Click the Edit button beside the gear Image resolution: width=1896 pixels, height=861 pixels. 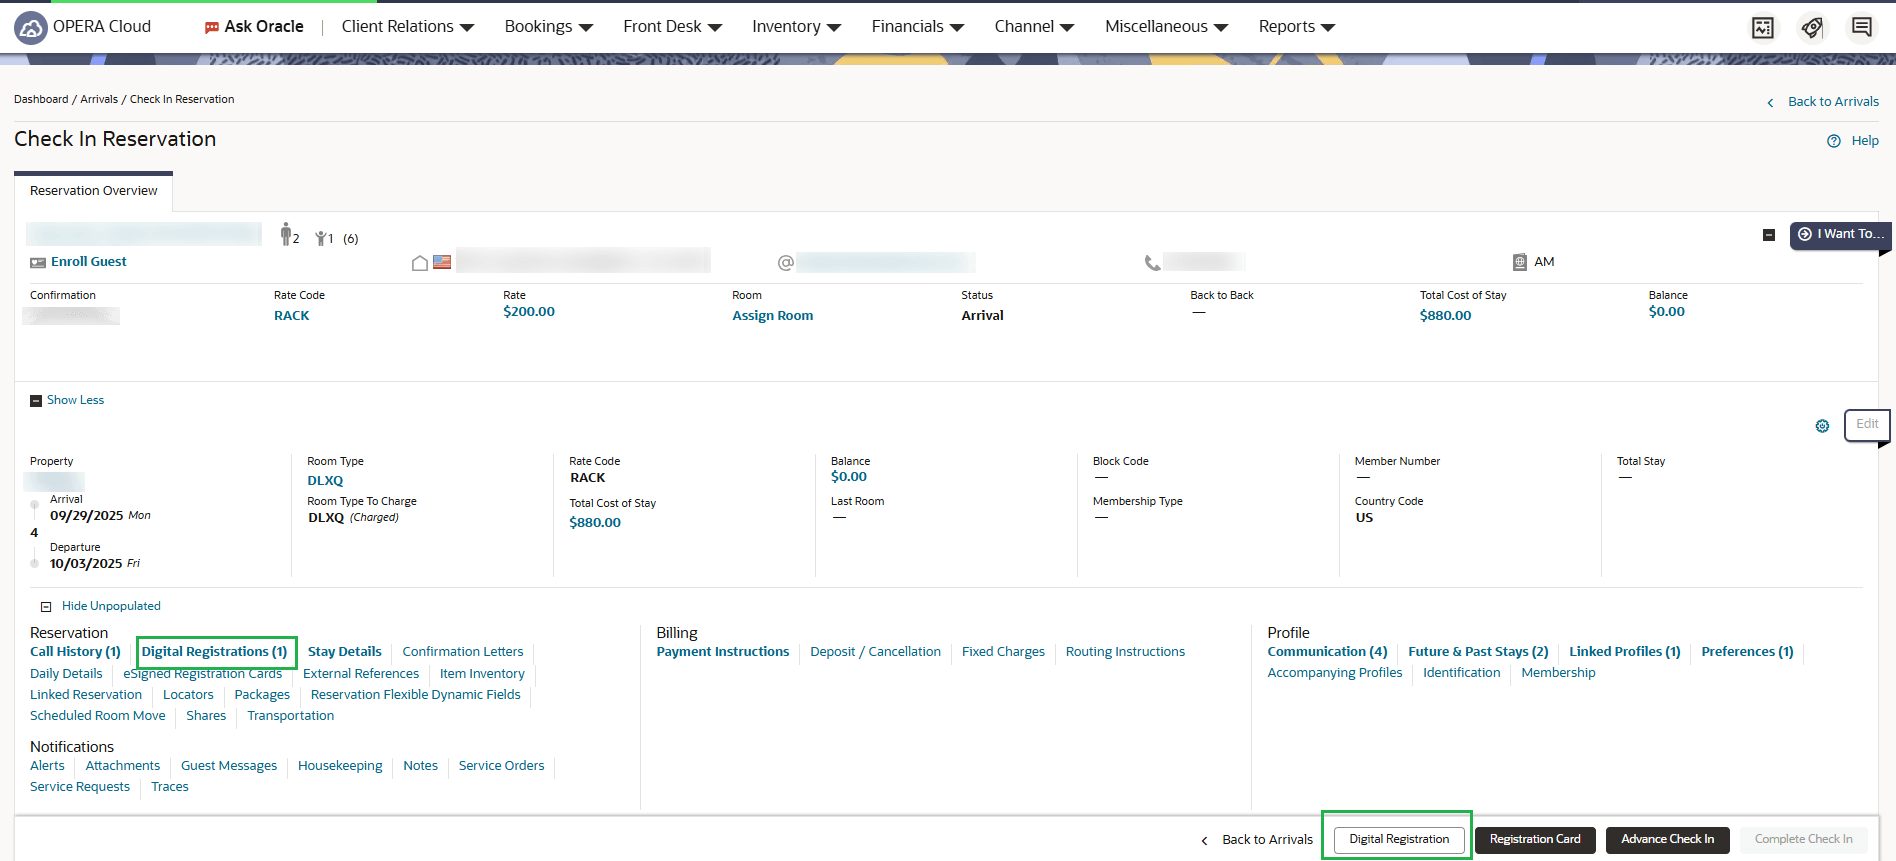(1867, 424)
